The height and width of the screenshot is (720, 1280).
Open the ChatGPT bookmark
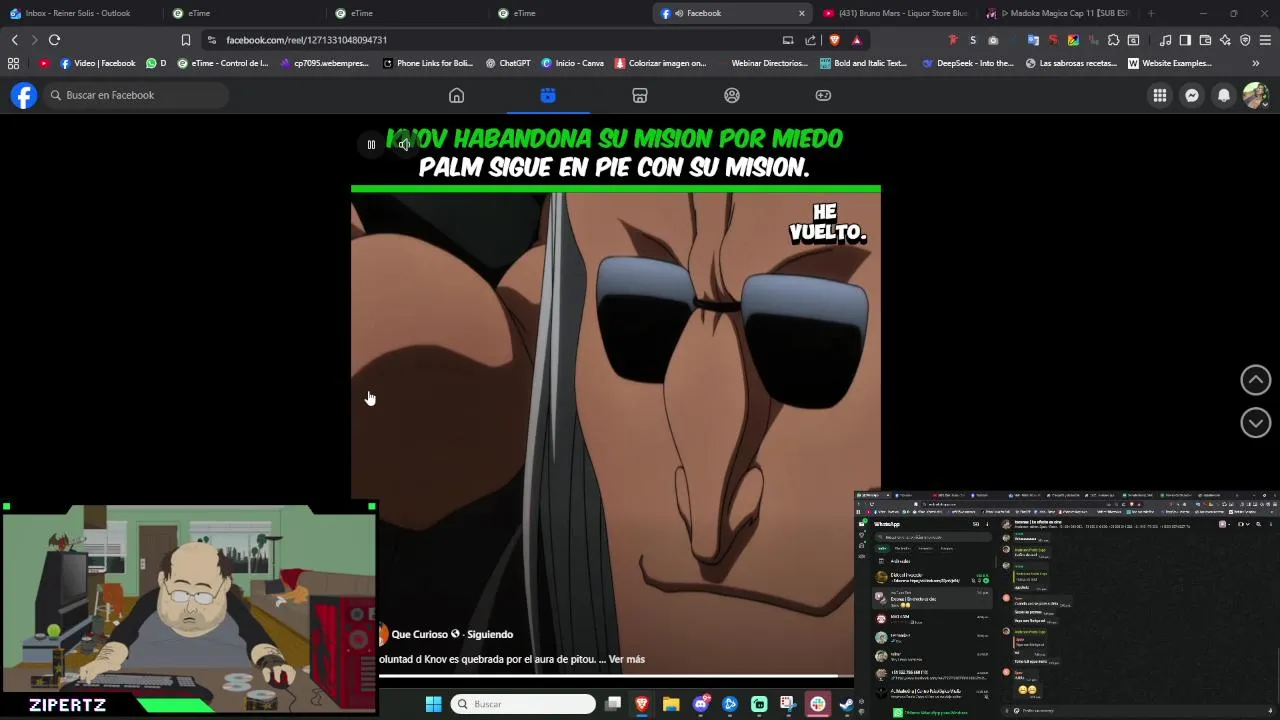508,63
